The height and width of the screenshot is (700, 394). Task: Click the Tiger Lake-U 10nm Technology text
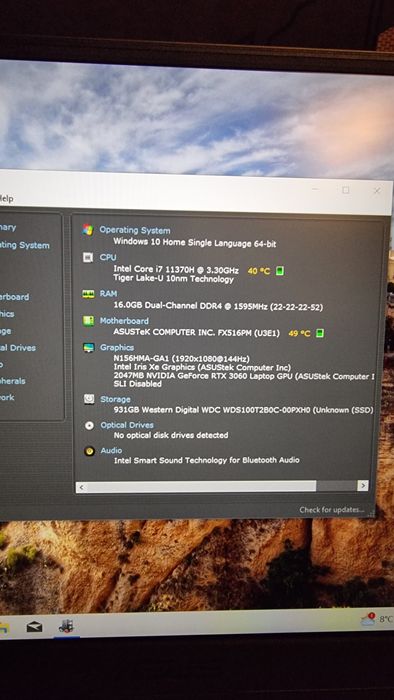tap(174, 279)
